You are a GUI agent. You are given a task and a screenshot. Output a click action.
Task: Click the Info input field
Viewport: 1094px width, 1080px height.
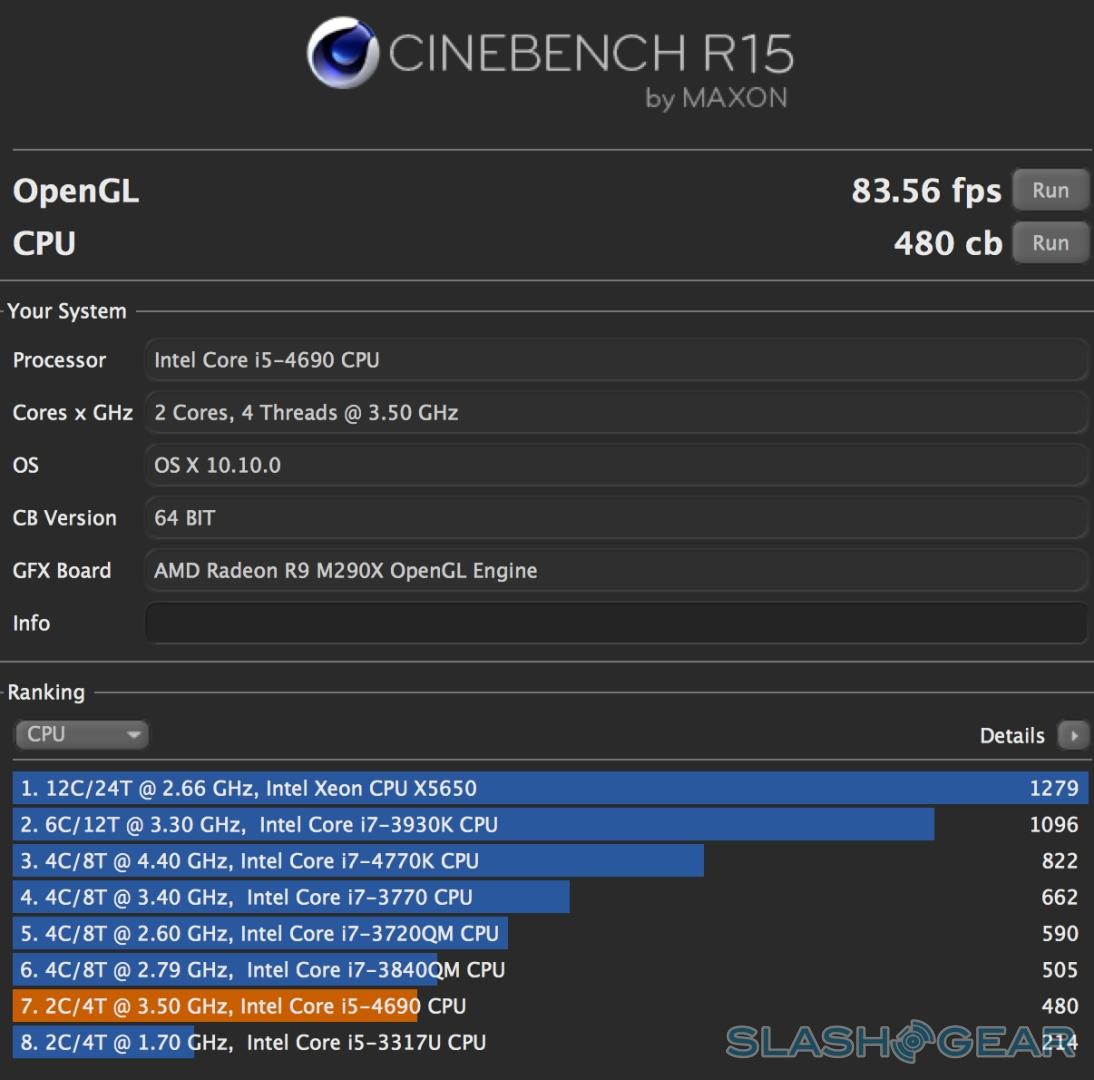(616, 623)
